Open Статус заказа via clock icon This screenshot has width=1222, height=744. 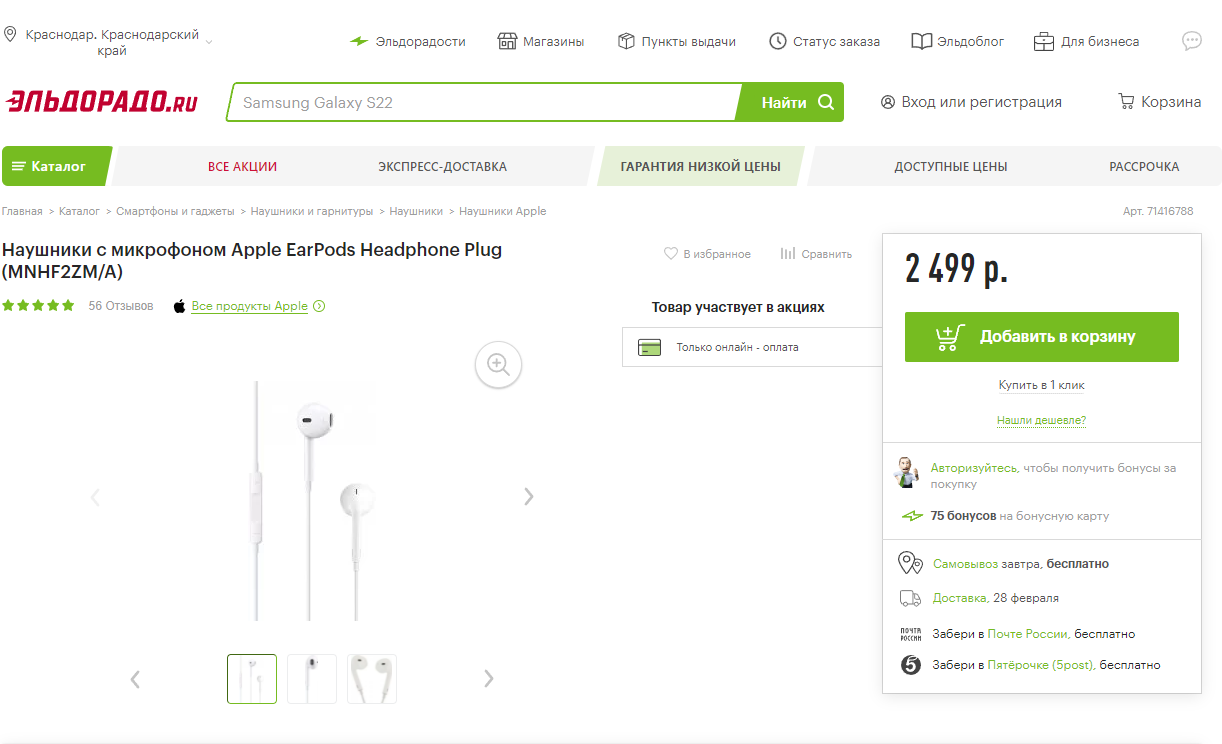777,41
